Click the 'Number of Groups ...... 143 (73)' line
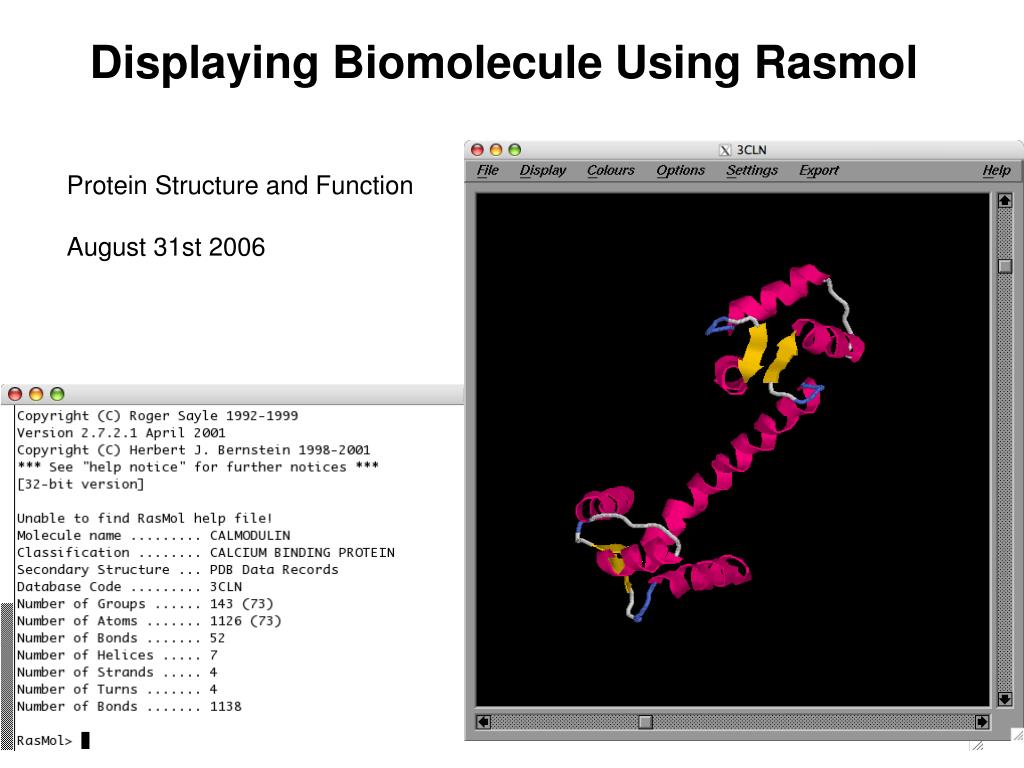Image resolution: width=1024 pixels, height=768 pixels. [x=145, y=604]
